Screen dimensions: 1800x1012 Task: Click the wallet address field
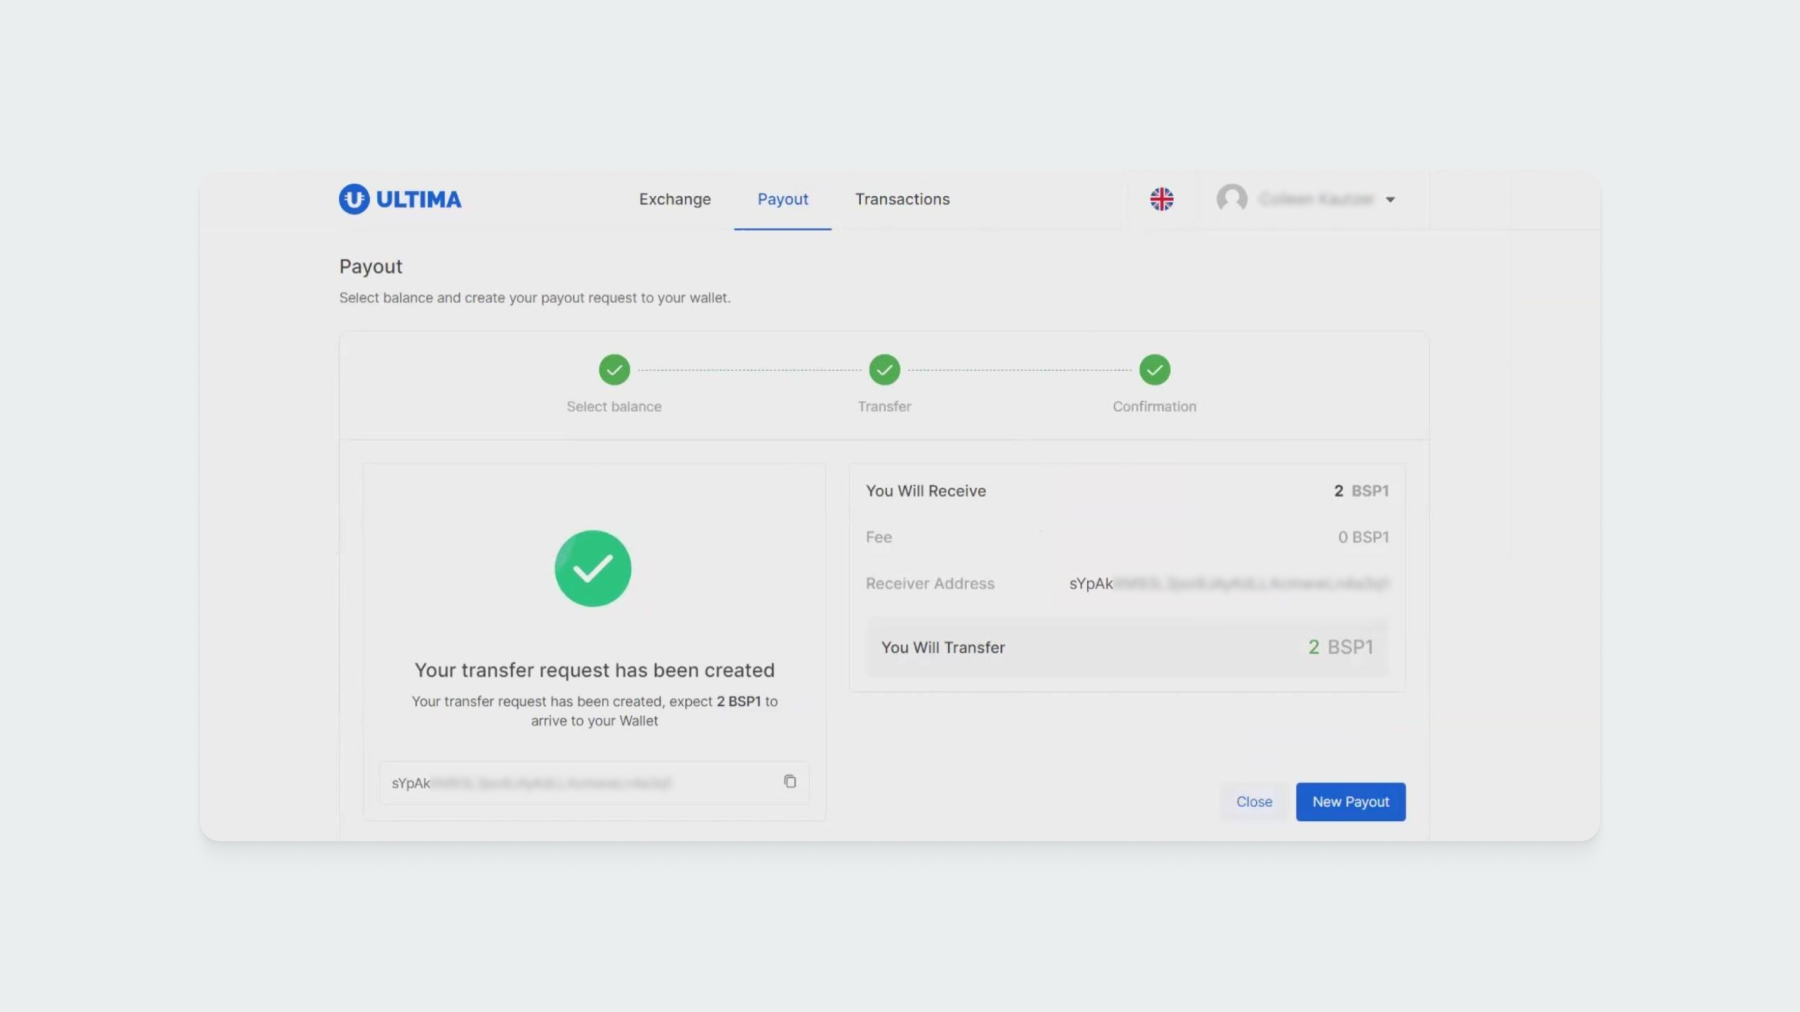[580, 783]
